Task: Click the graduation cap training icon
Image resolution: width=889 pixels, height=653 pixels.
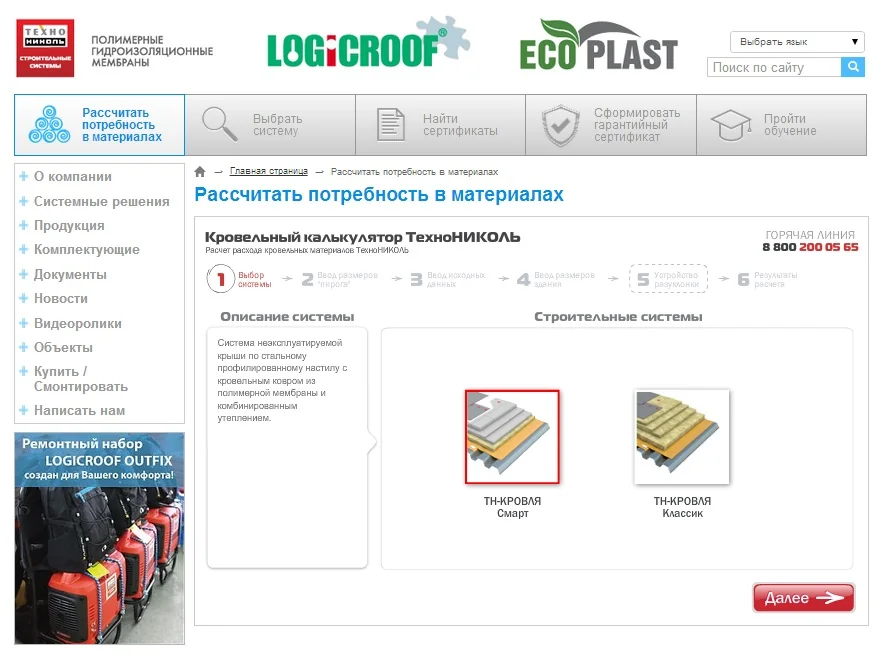Action: 731,125
